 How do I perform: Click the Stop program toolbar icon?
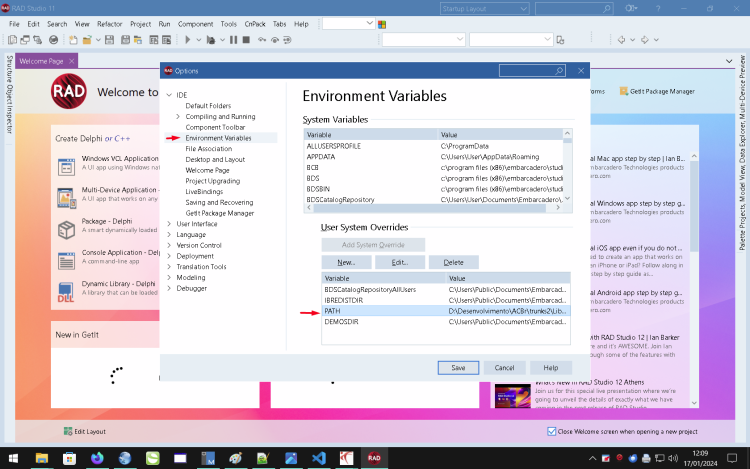pos(246,40)
